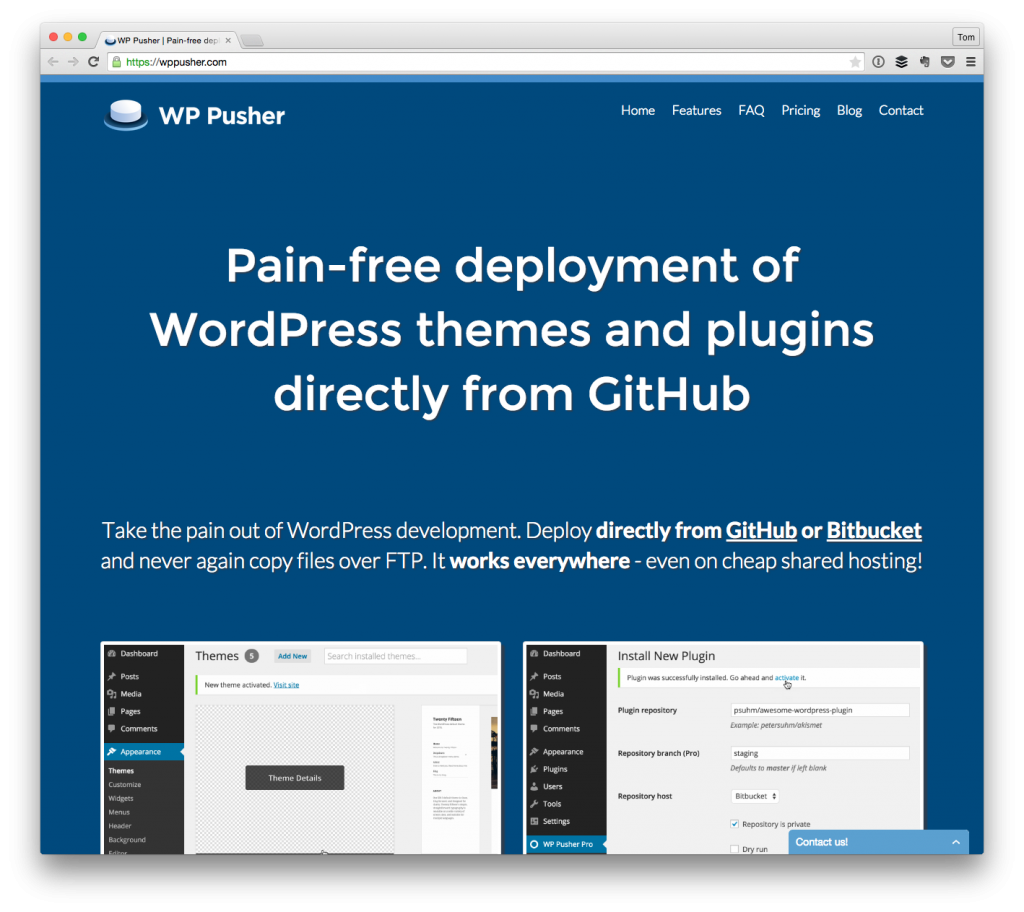Click the WP Pusher site title text

tap(222, 116)
